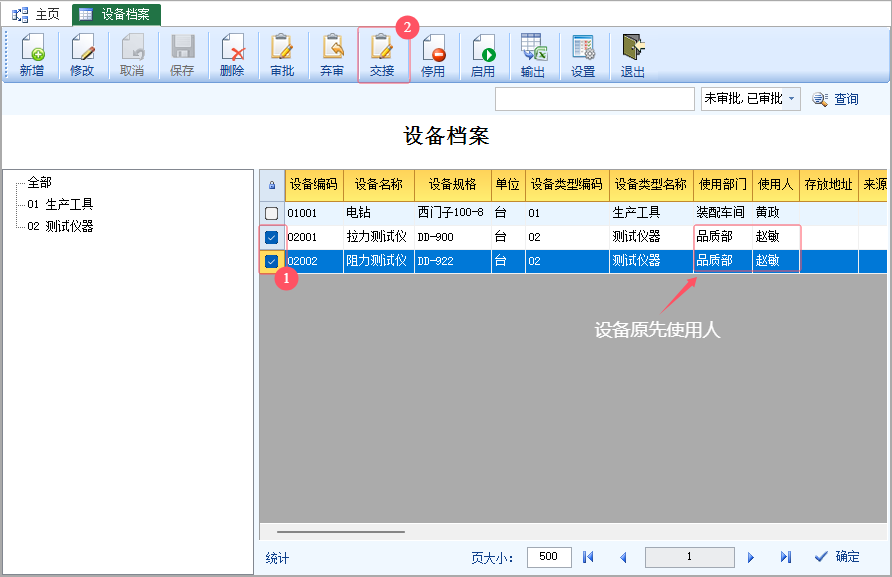Viewport: 892px width, 577px height.
Task: Sort by 使用人 column header
Action: click(x=776, y=185)
